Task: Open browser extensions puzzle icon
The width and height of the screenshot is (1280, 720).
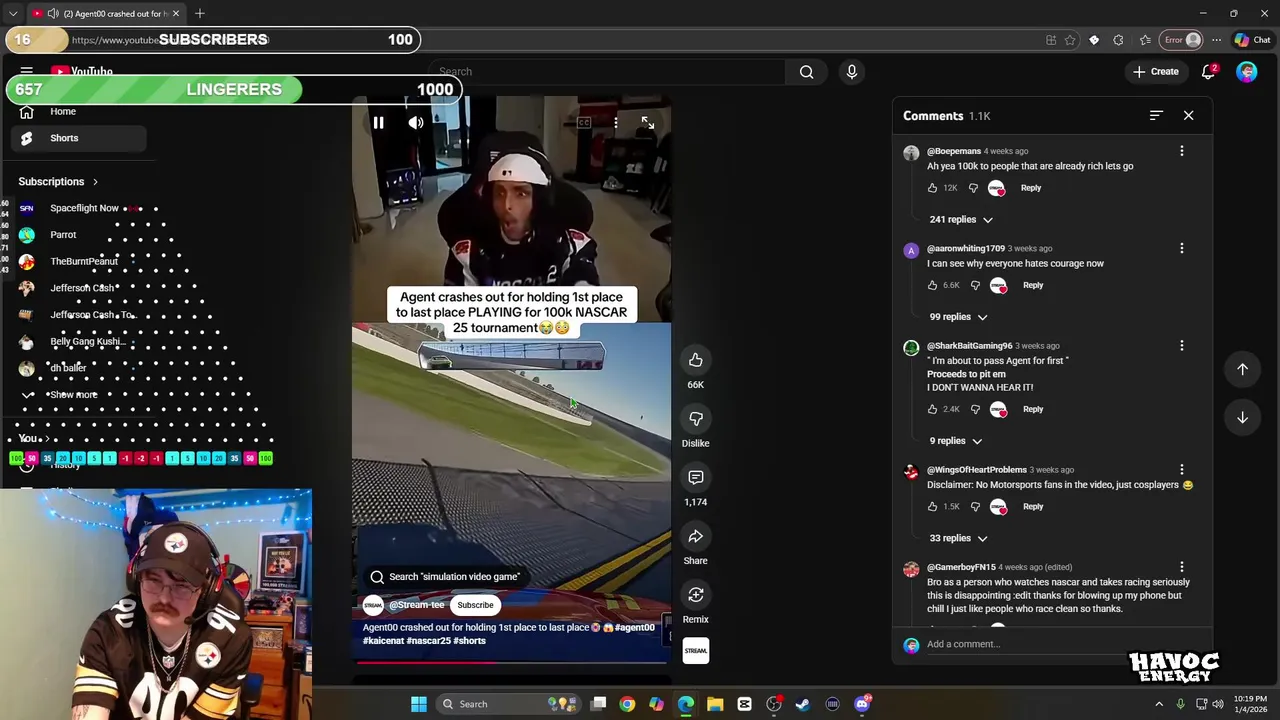Action: [x=1119, y=40]
